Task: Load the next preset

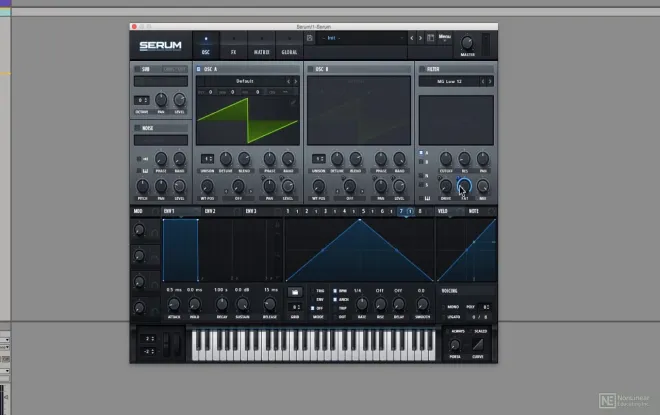Action: pos(420,38)
